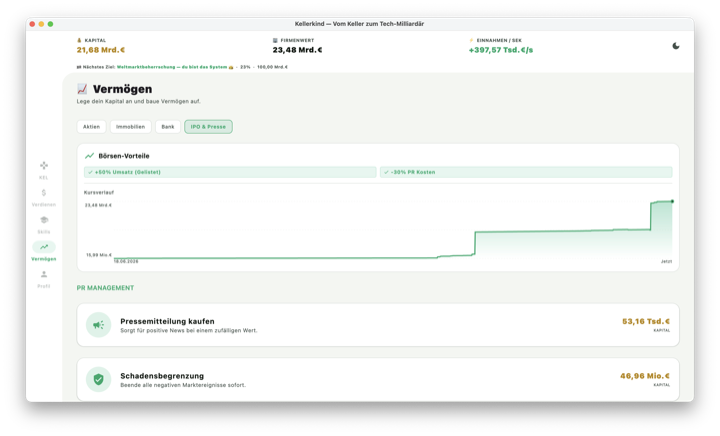Screen dimensions: 720x436
Task: Click the PR MANAGEMENT section heading
Action: [x=105, y=288]
